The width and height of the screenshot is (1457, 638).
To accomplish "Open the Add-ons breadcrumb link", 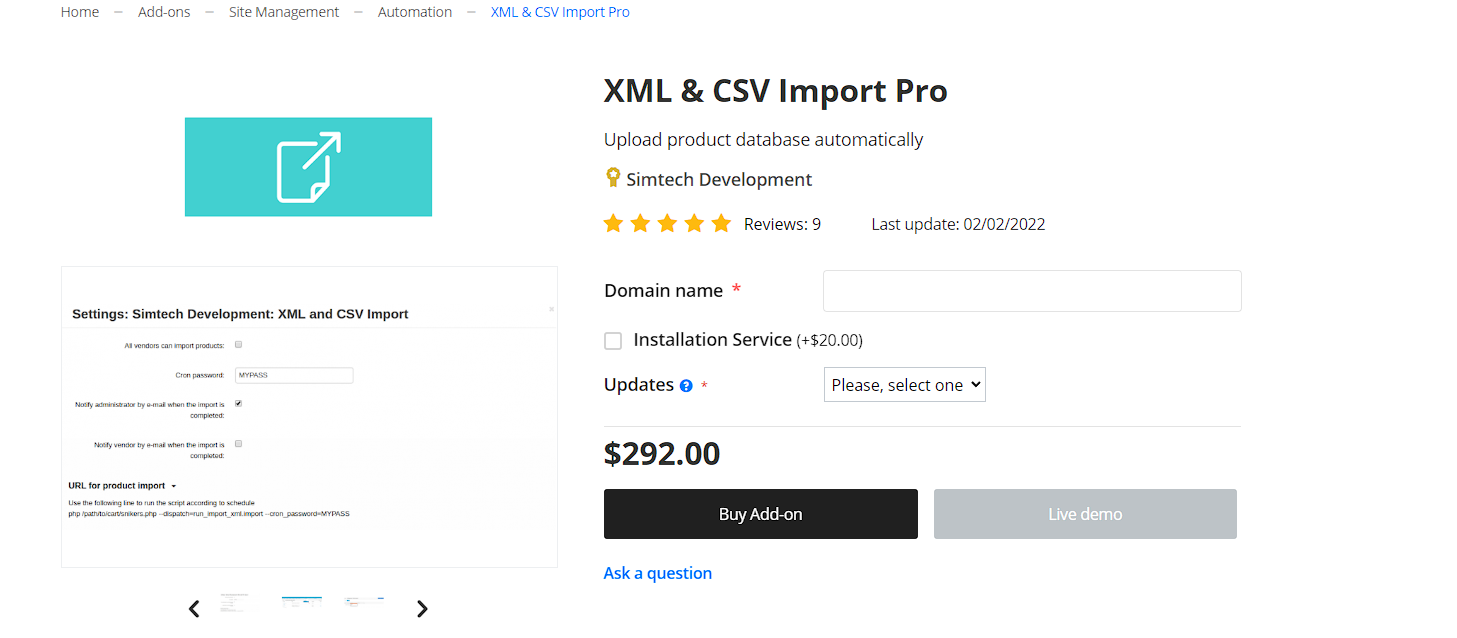I will pyautogui.click(x=164, y=12).
